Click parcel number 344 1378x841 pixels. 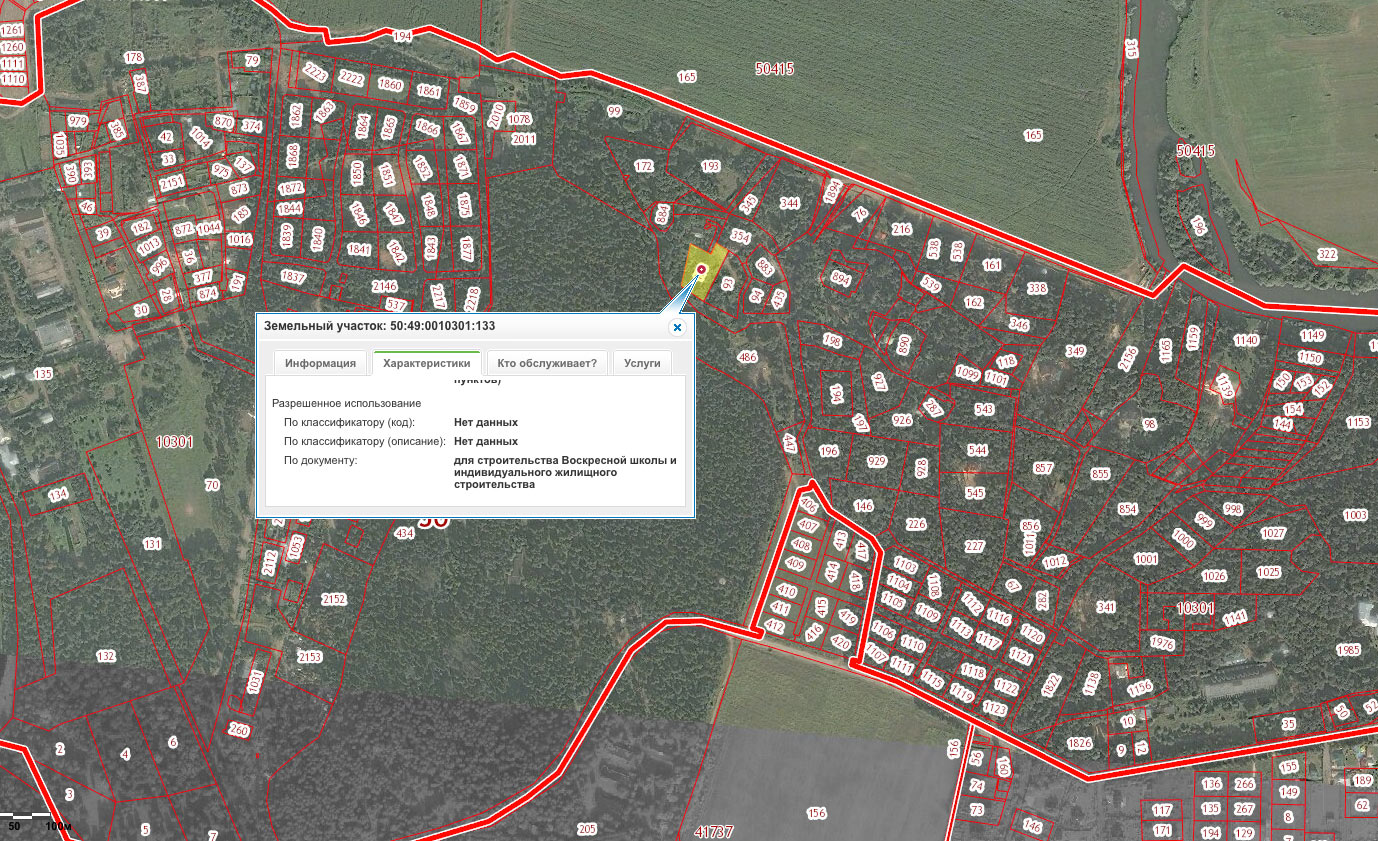point(790,203)
